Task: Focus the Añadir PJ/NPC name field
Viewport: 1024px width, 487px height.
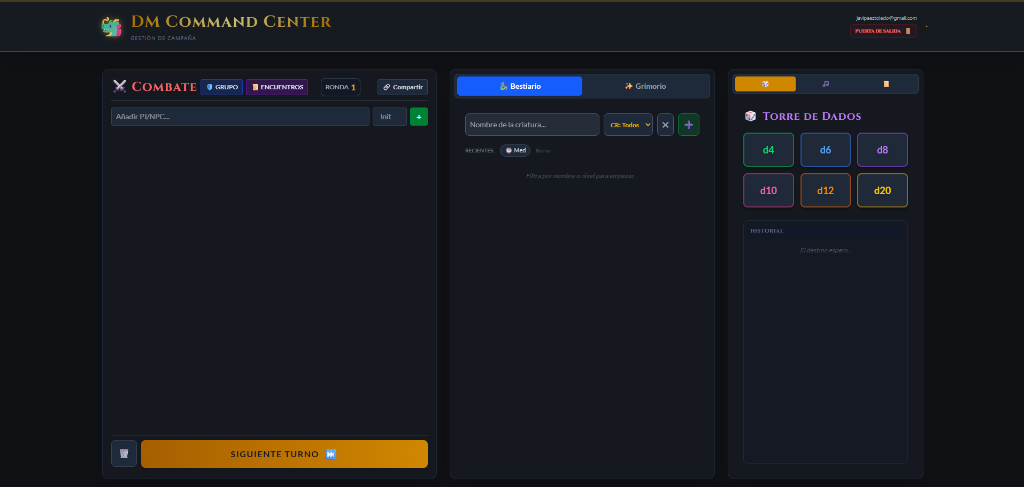Action: (x=240, y=117)
